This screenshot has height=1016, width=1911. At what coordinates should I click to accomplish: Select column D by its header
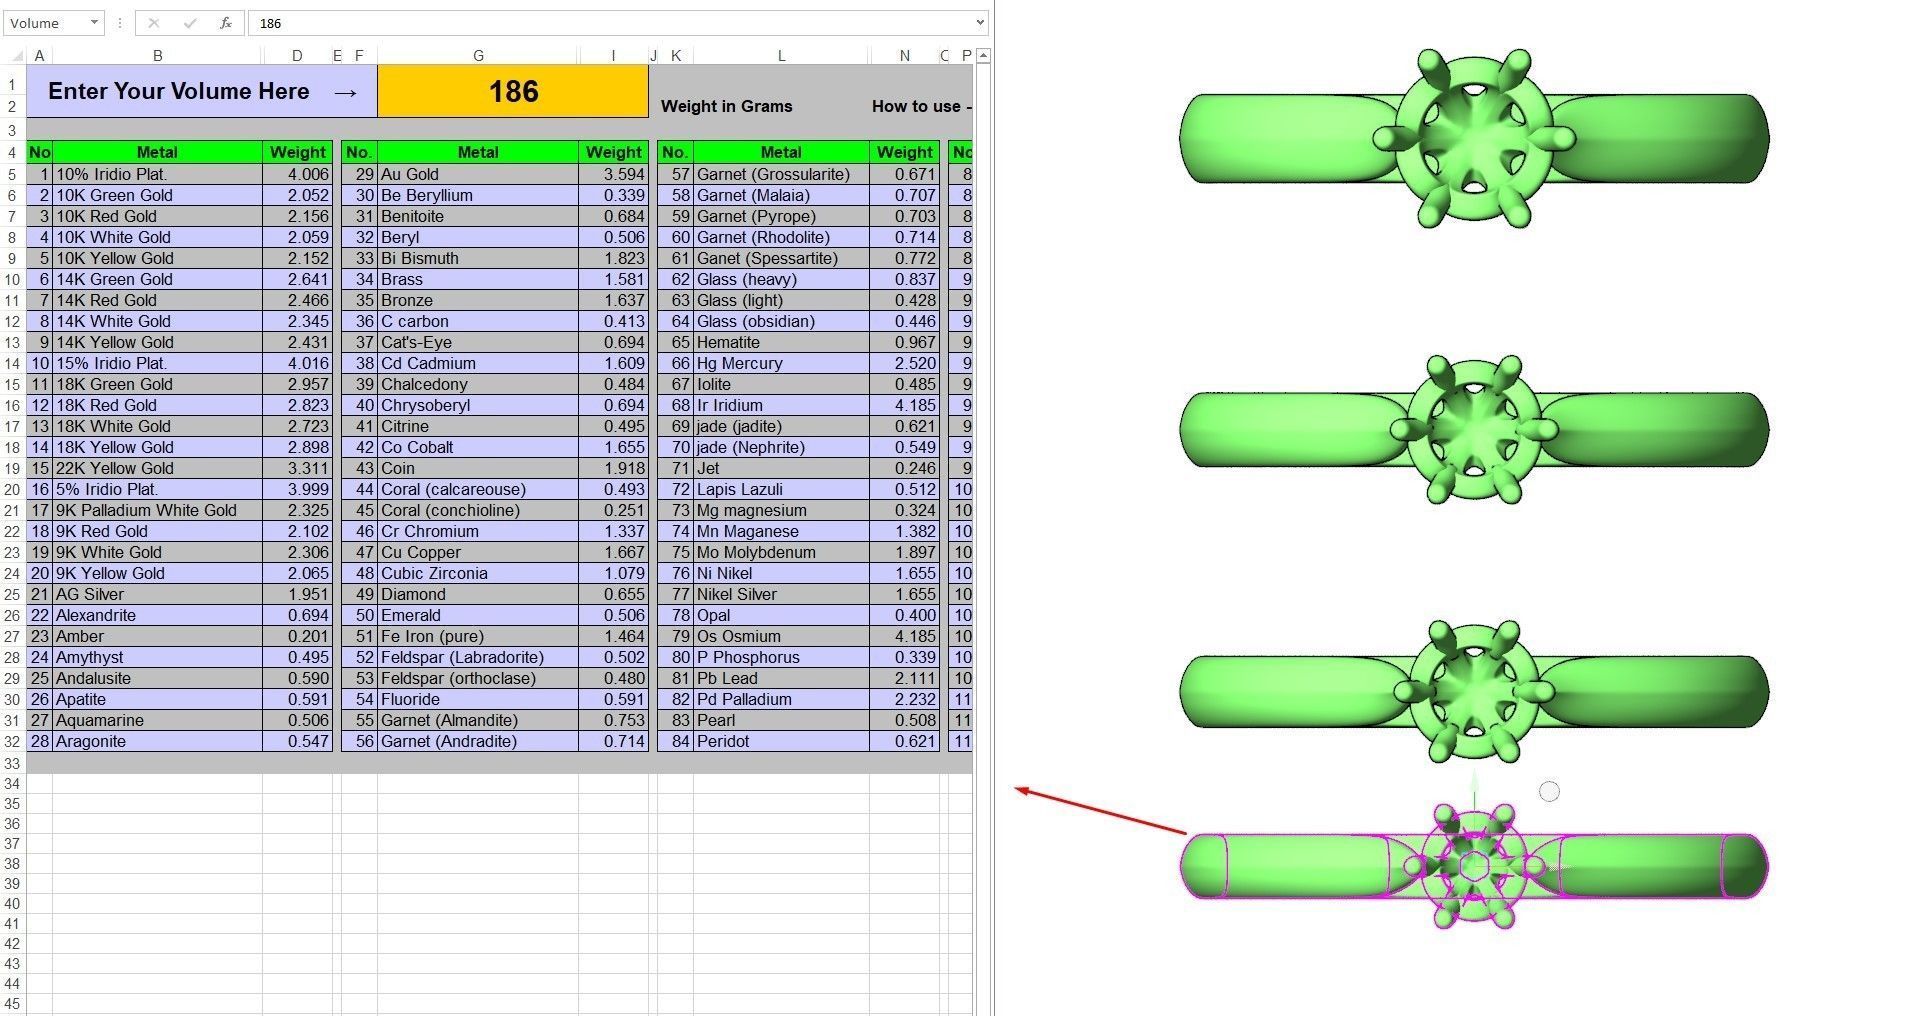297,56
